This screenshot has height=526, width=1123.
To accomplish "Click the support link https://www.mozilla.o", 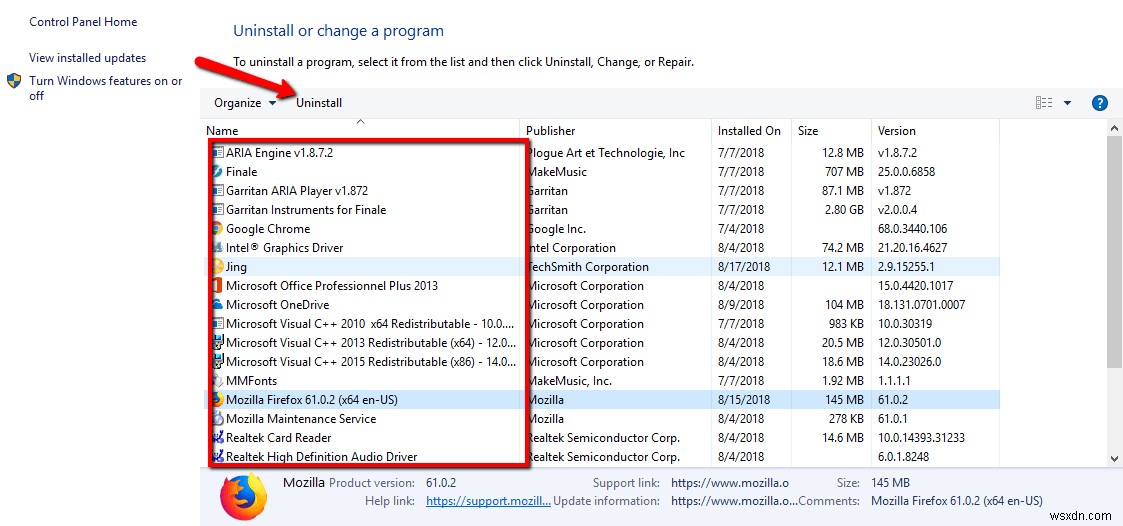I will point(730,483).
